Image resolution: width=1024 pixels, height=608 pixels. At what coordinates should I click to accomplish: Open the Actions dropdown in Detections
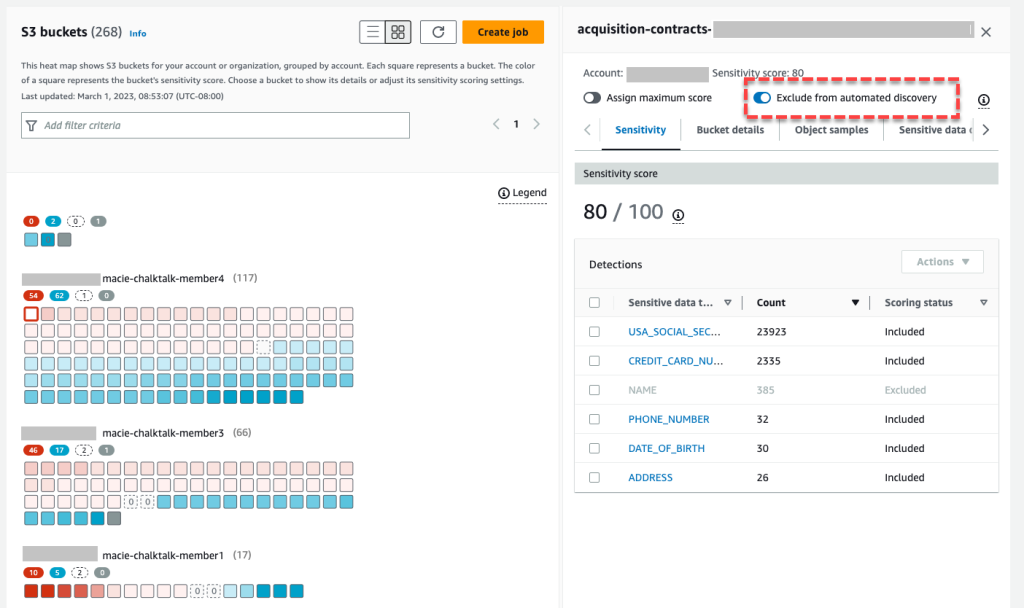(942, 261)
